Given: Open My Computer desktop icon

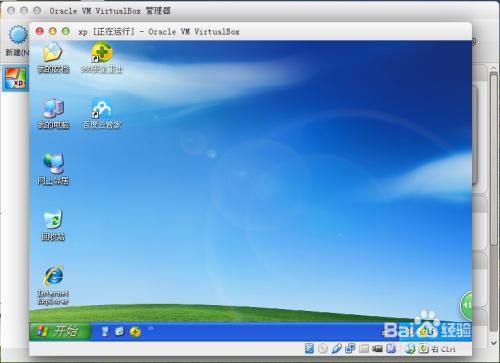Looking at the screenshot, I should click(x=53, y=113).
